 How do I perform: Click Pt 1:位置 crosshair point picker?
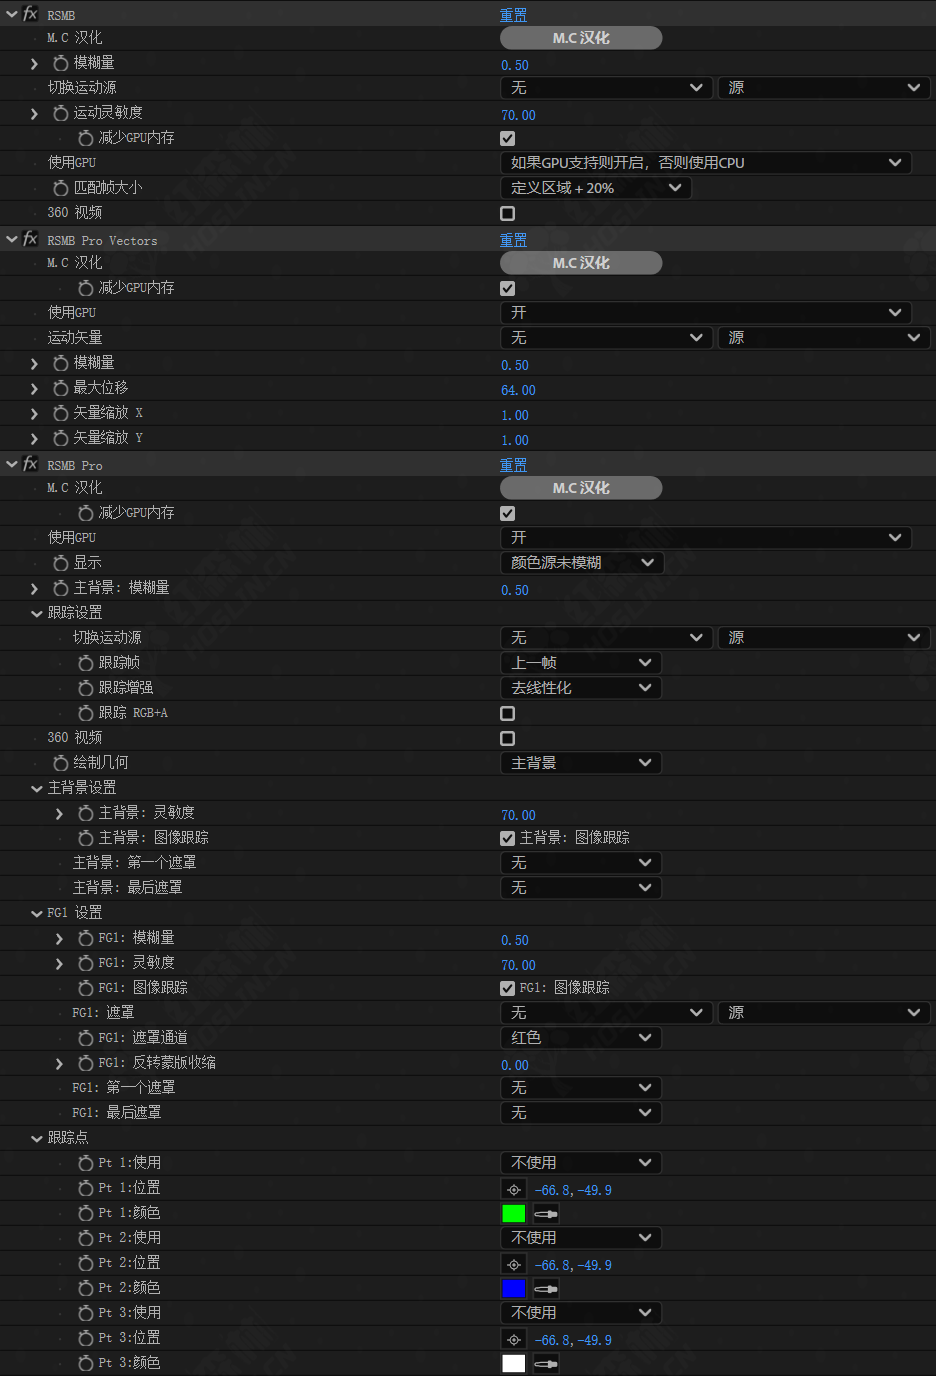513,1189
